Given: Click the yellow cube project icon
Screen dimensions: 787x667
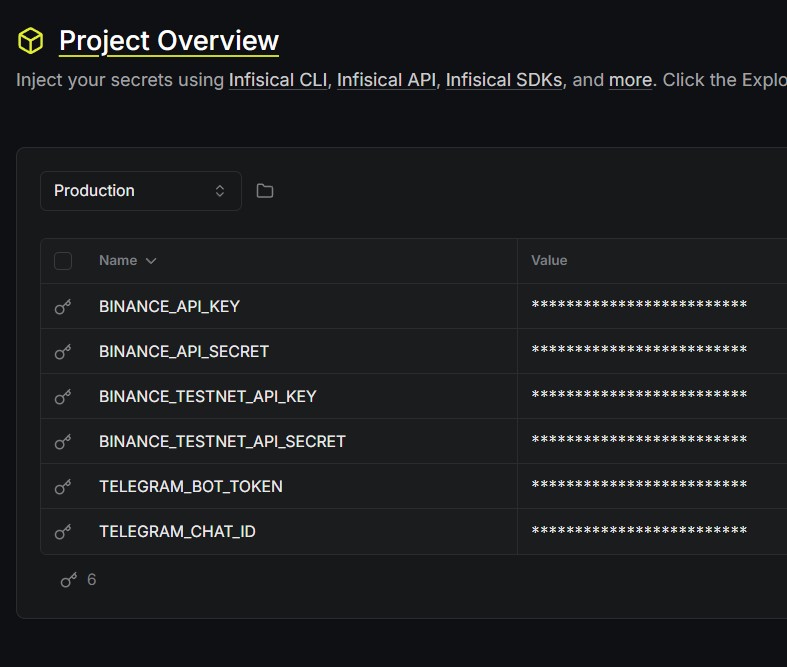Looking at the screenshot, I should point(31,41).
